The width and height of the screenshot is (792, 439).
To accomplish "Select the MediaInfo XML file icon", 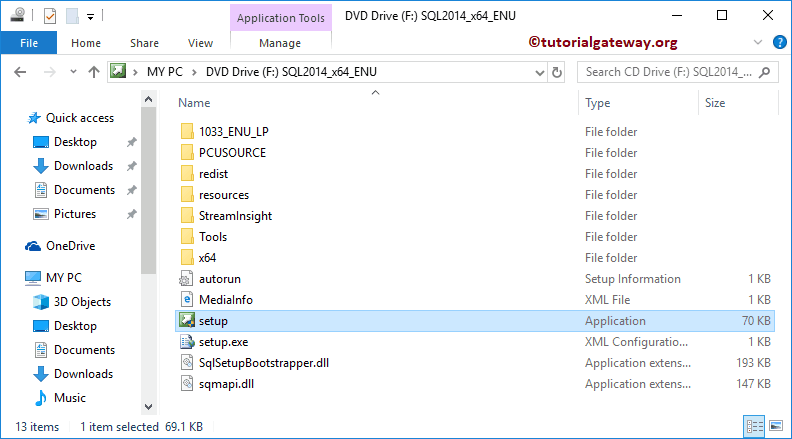I will (x=187, y=300).
